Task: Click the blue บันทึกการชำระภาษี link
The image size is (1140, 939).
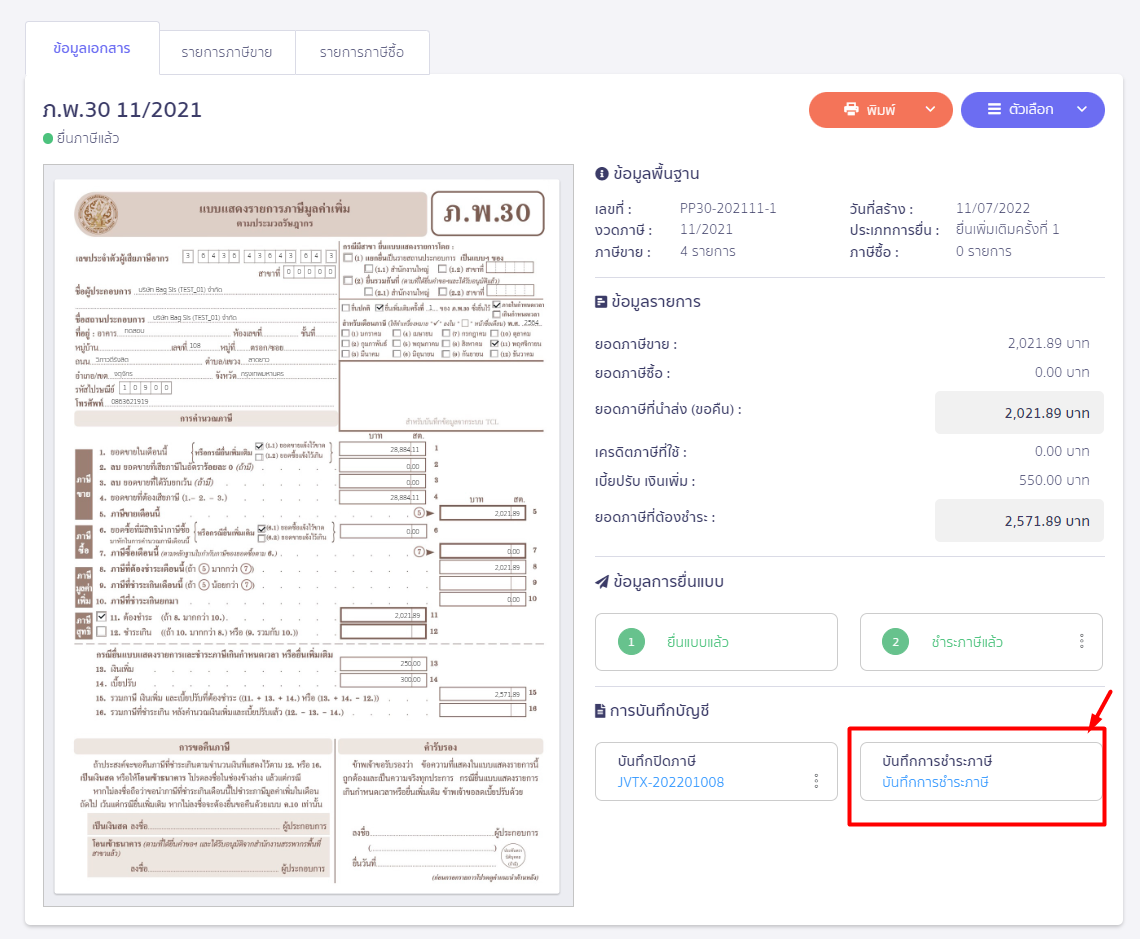Action: tap(935, 782)
